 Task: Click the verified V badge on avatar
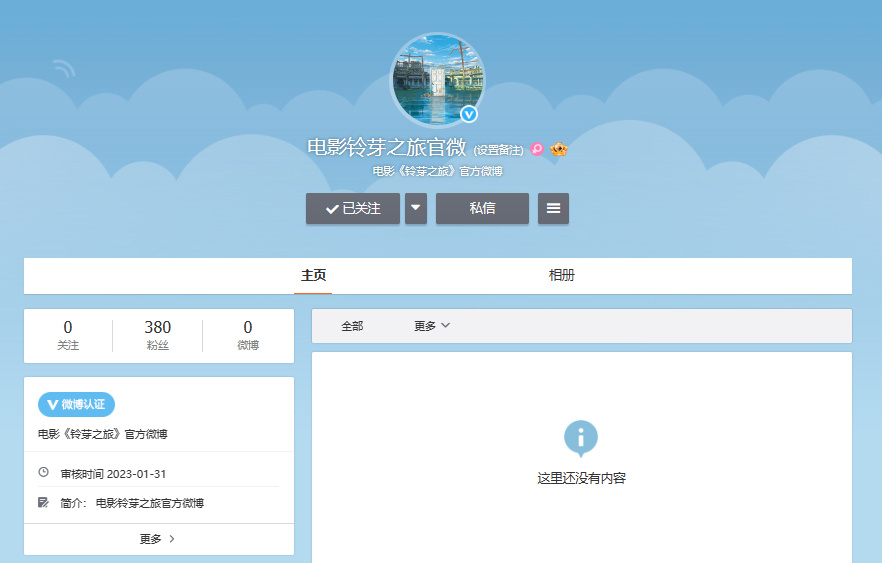coord(469,113)
